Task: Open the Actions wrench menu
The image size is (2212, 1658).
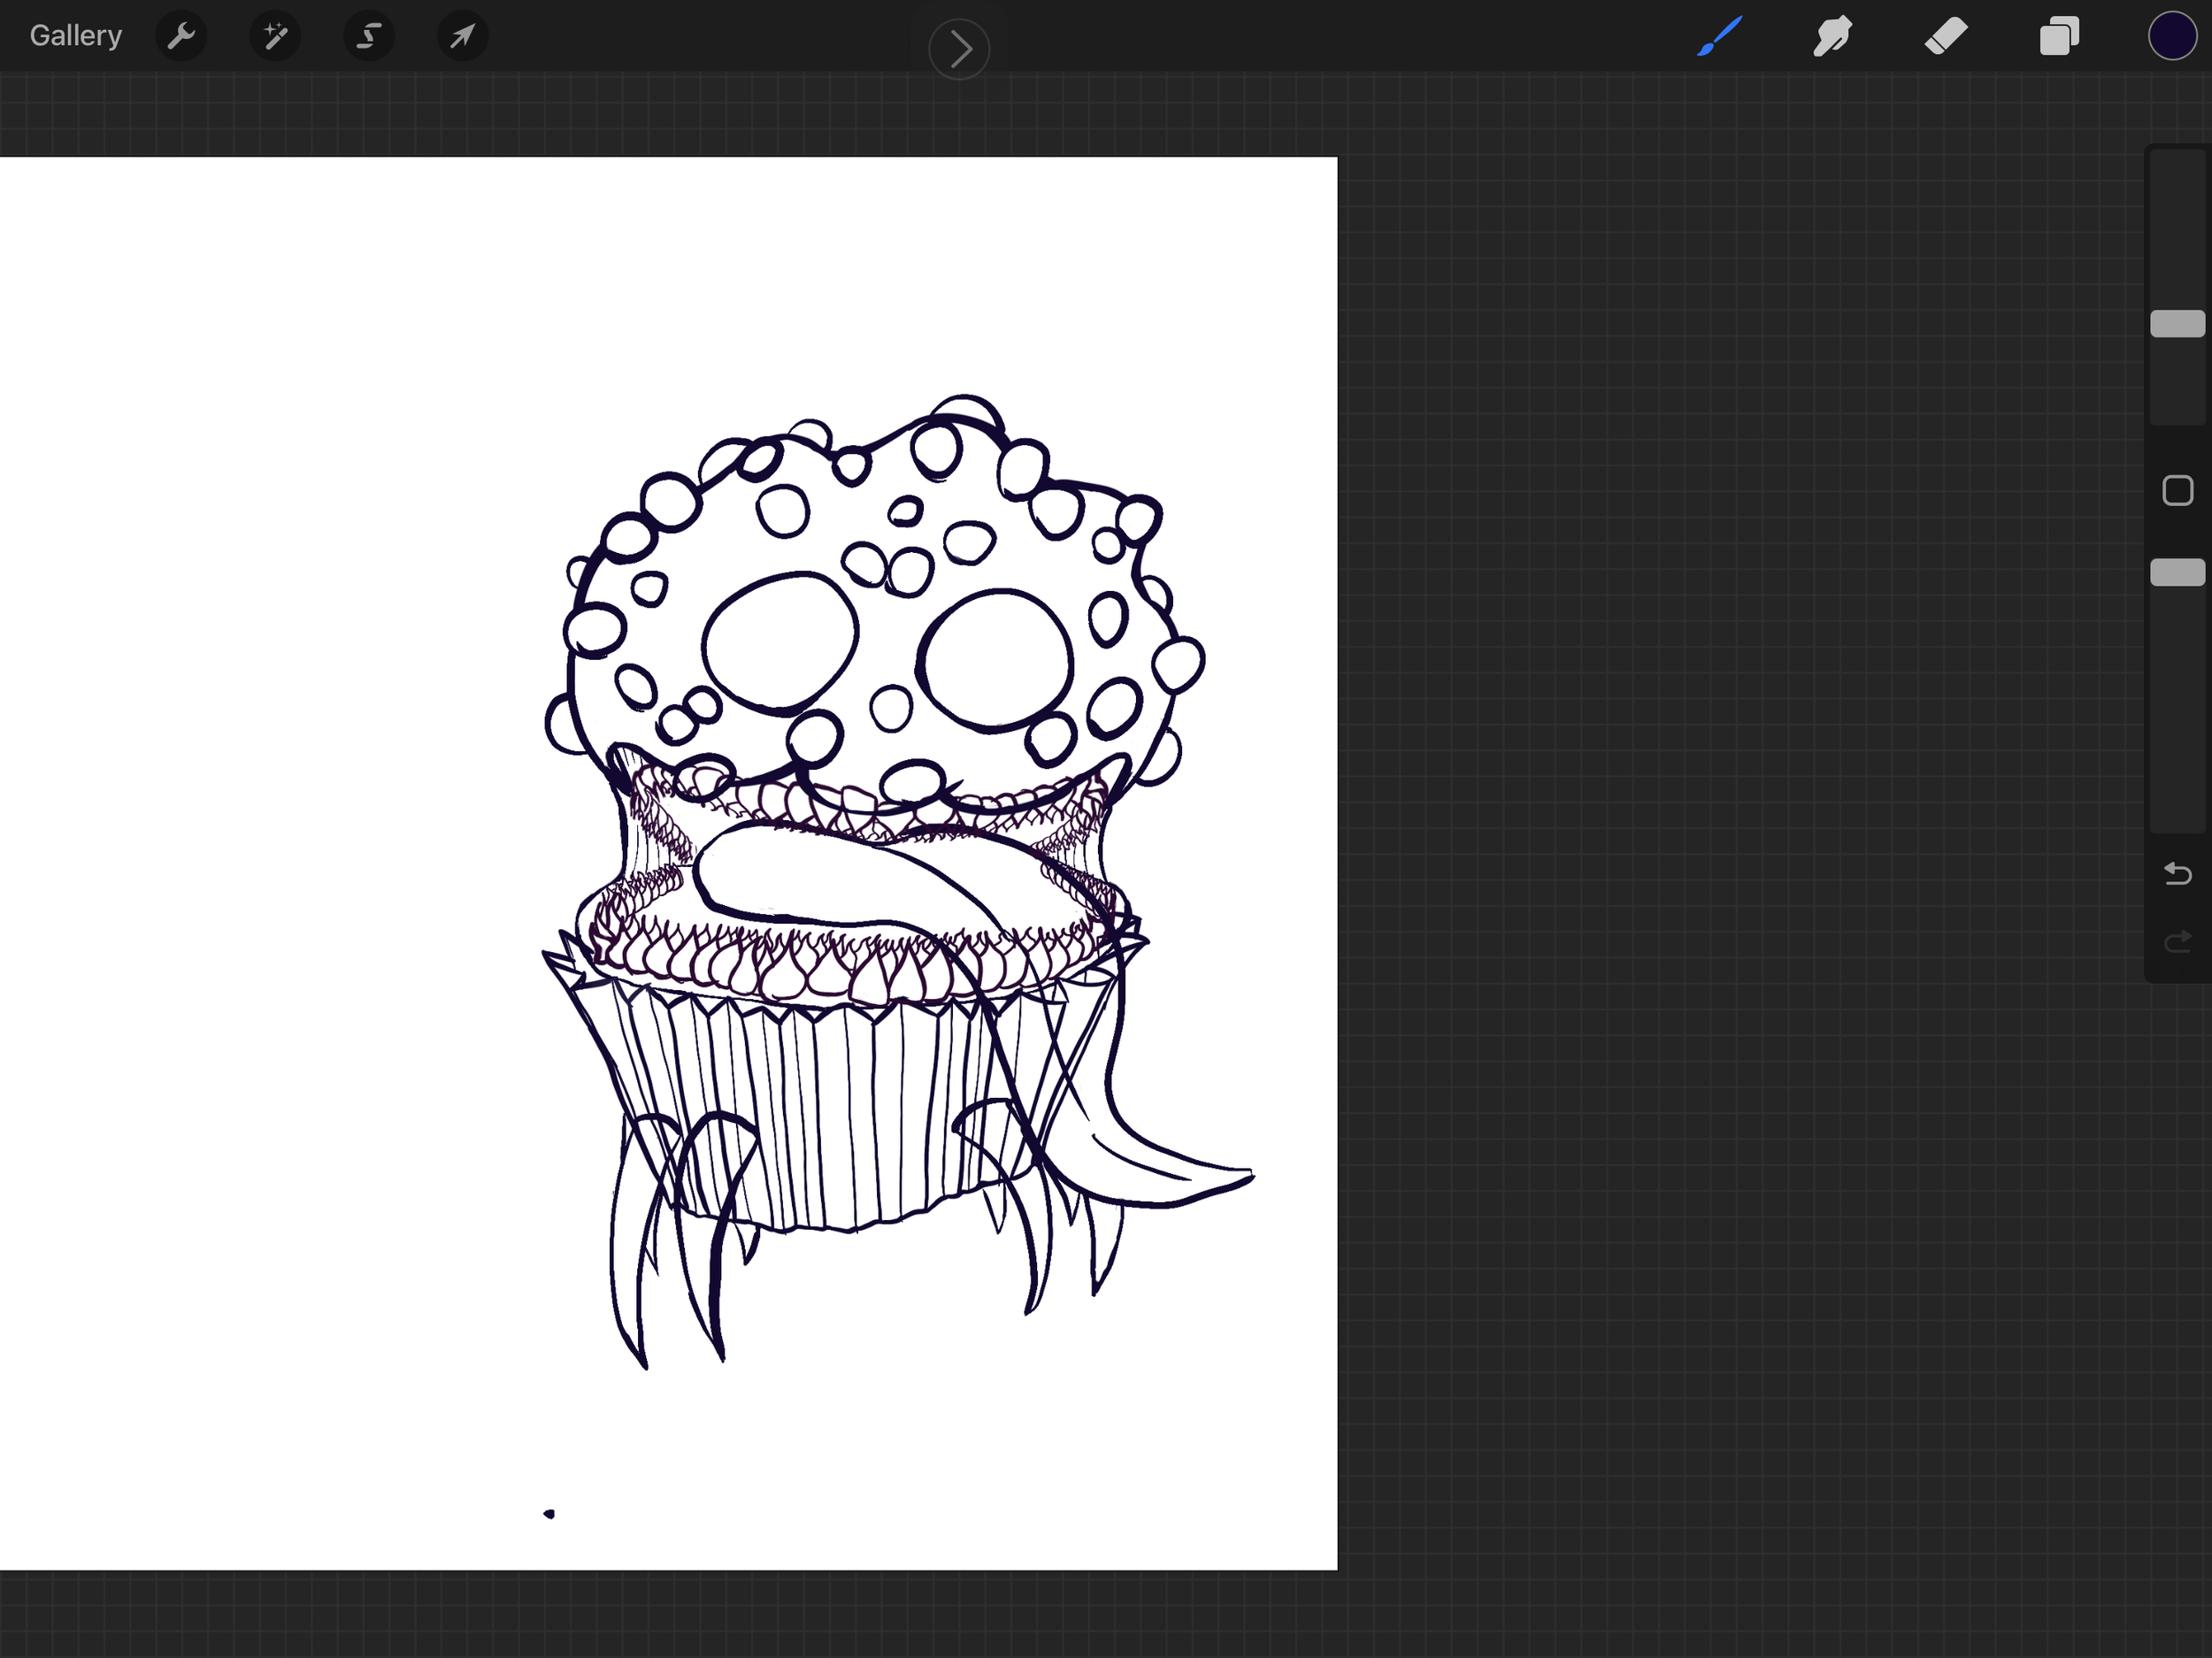Action: tap(181, 37)
